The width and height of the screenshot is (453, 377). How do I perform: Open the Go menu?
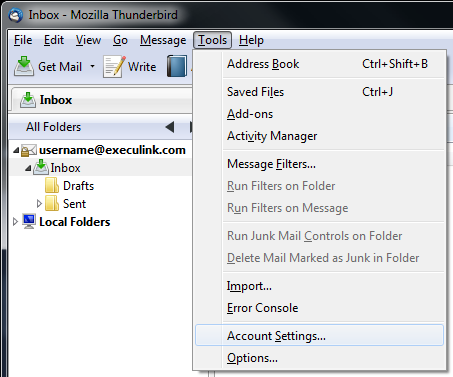pyautogui.click(x=120, y=40)
